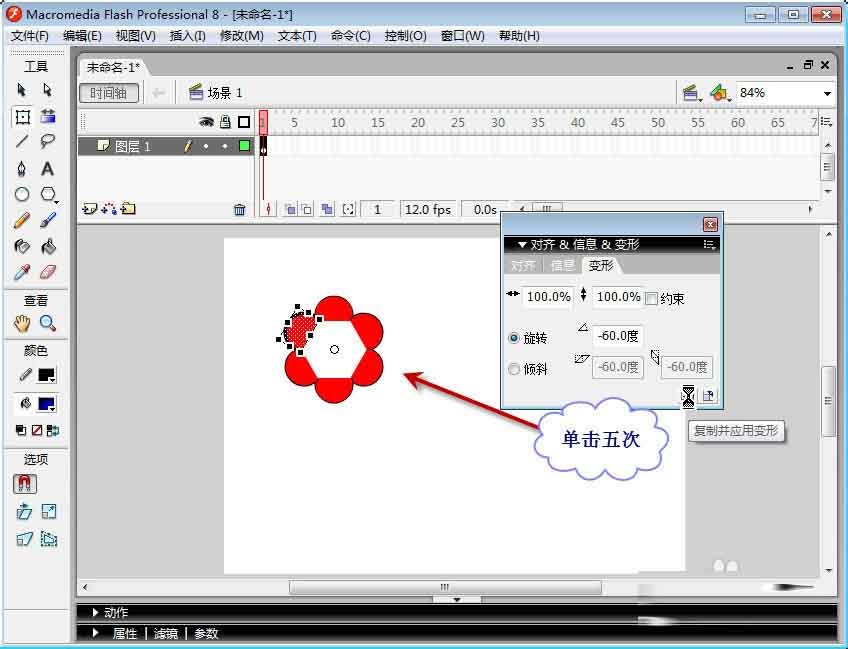The image size is (848, 649).
Task: Click the Rotate and Skew option
Action: [x=24, y=511]
